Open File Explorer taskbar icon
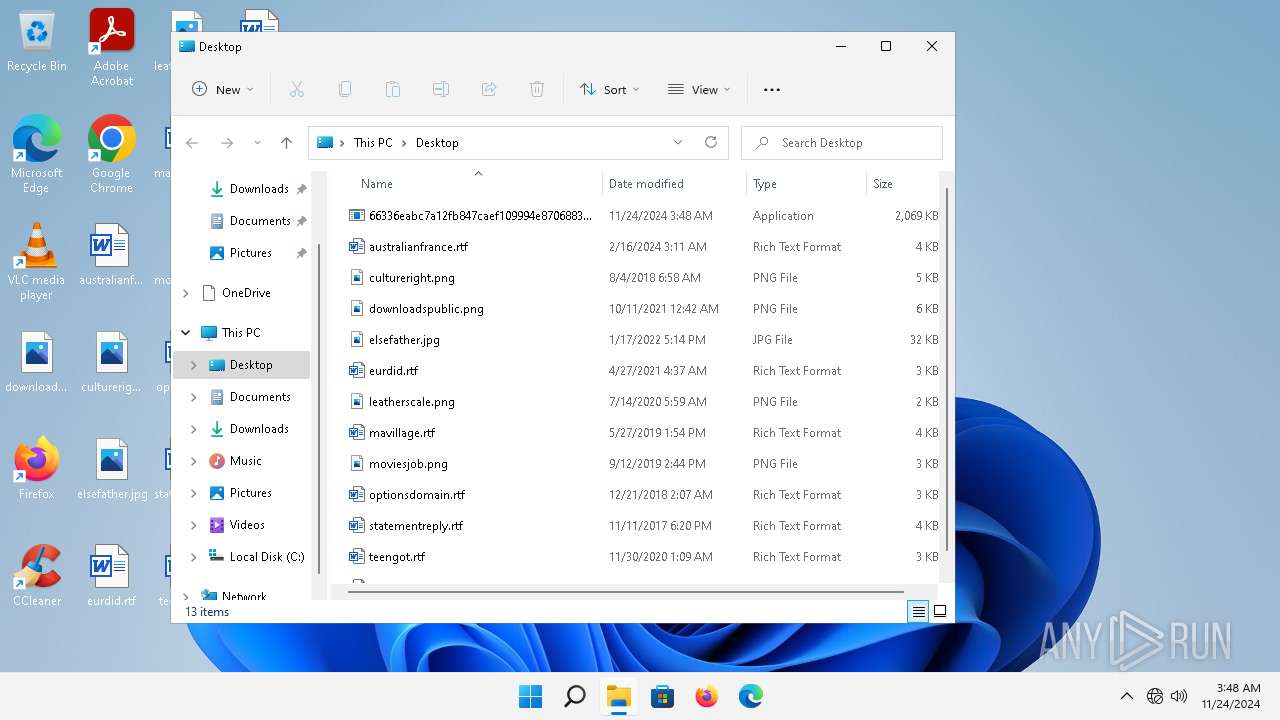The image size is (1280, 720). pos(619,696)
